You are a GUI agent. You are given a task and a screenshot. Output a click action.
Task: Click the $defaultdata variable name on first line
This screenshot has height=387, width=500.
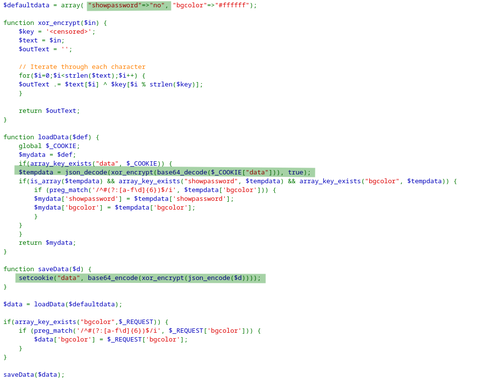tap(26, 5)
